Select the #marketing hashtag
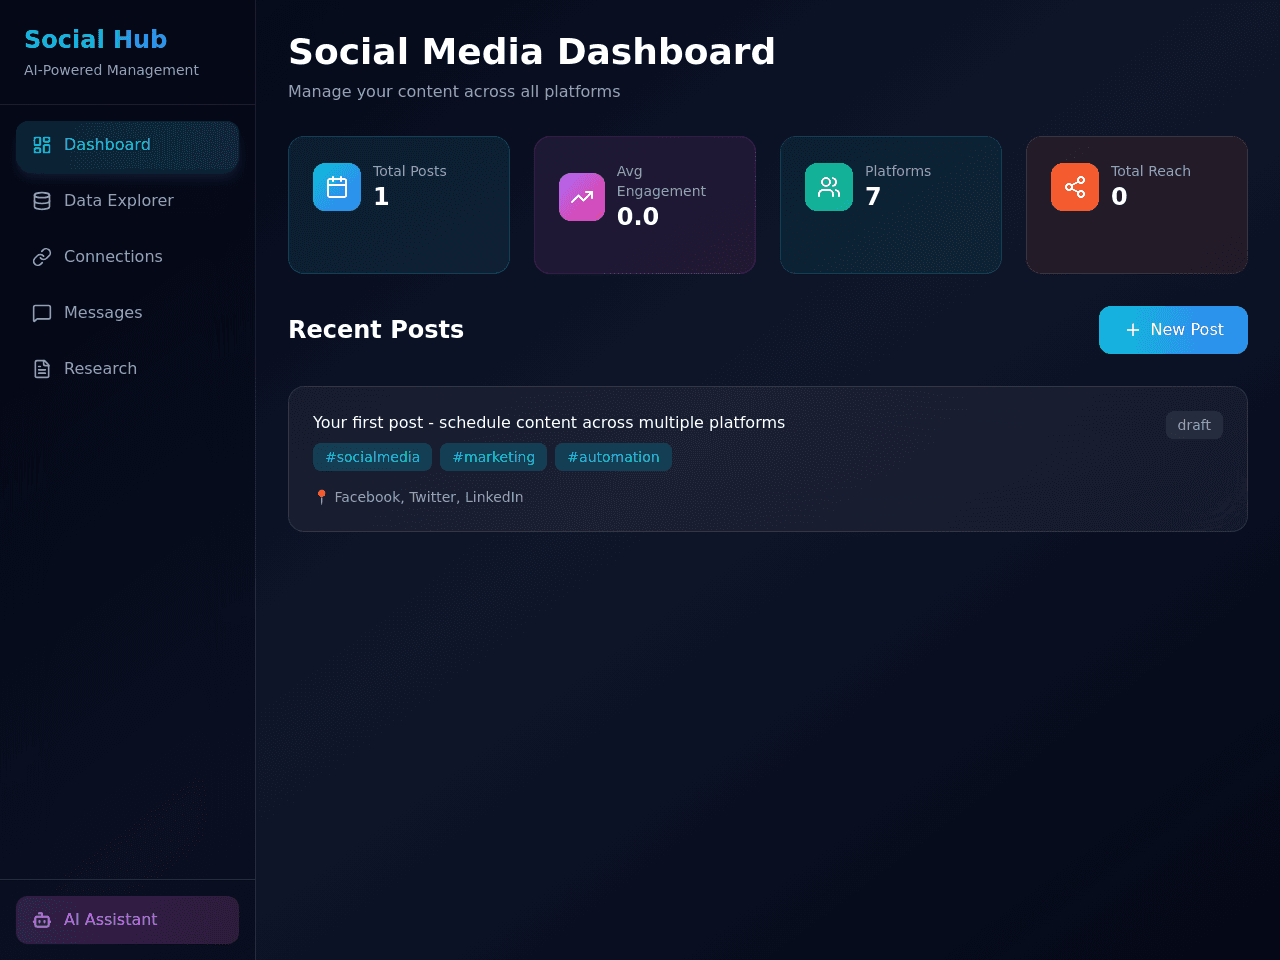The width and height of the screenshot is (1280, 960). pos(493,457)
